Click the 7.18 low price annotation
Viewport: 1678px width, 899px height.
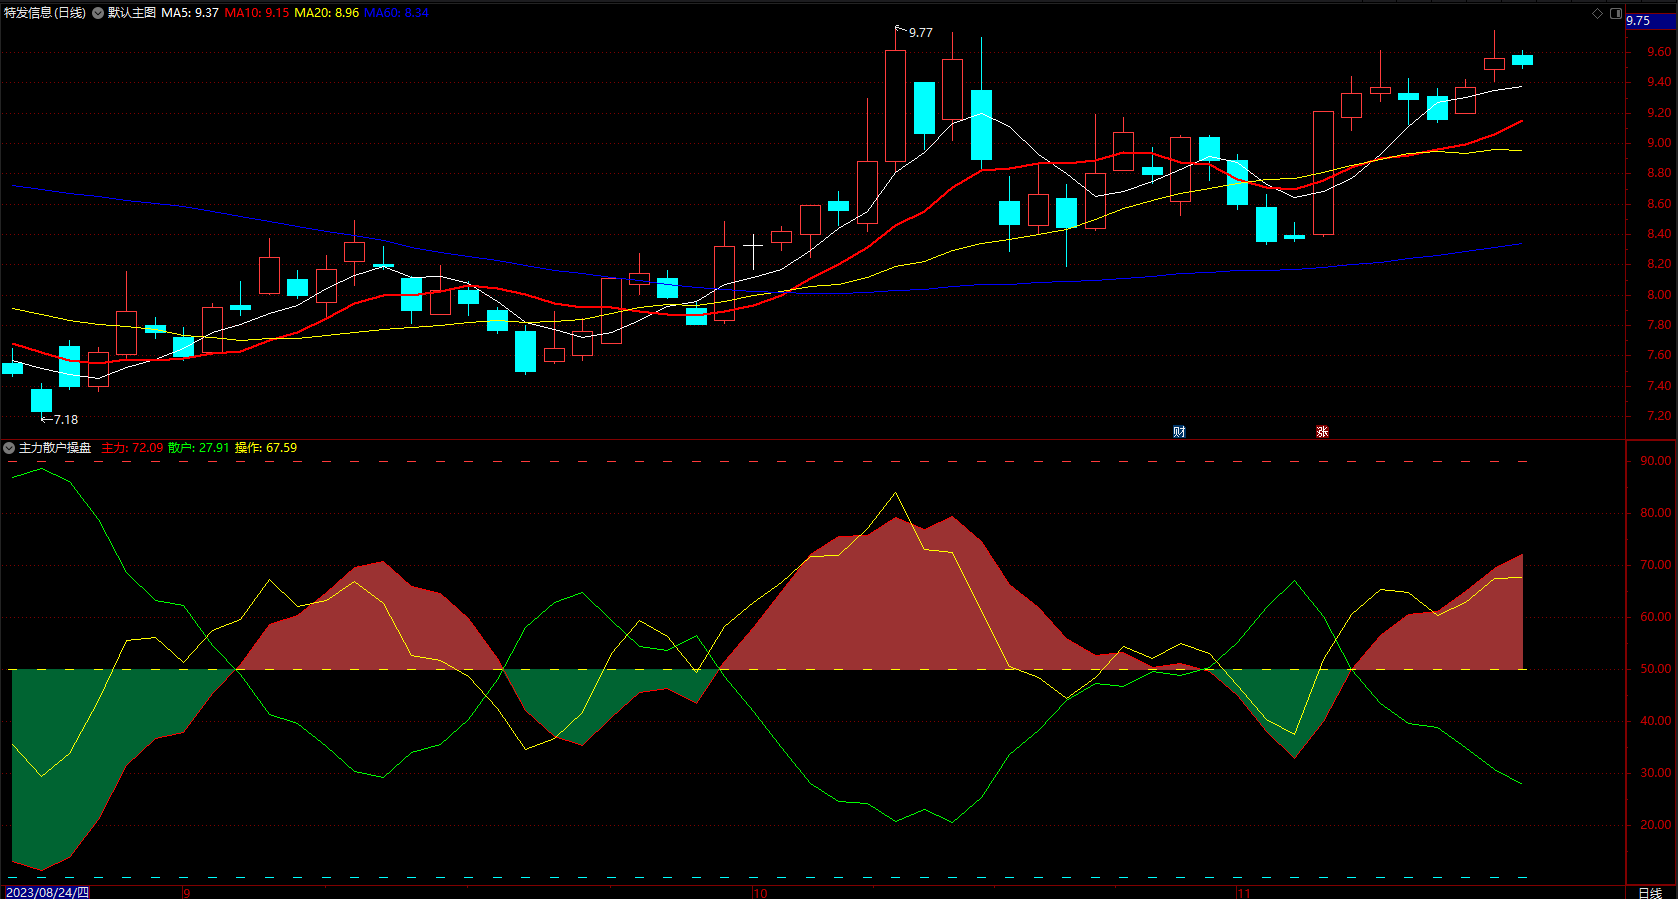coord(66,420)
